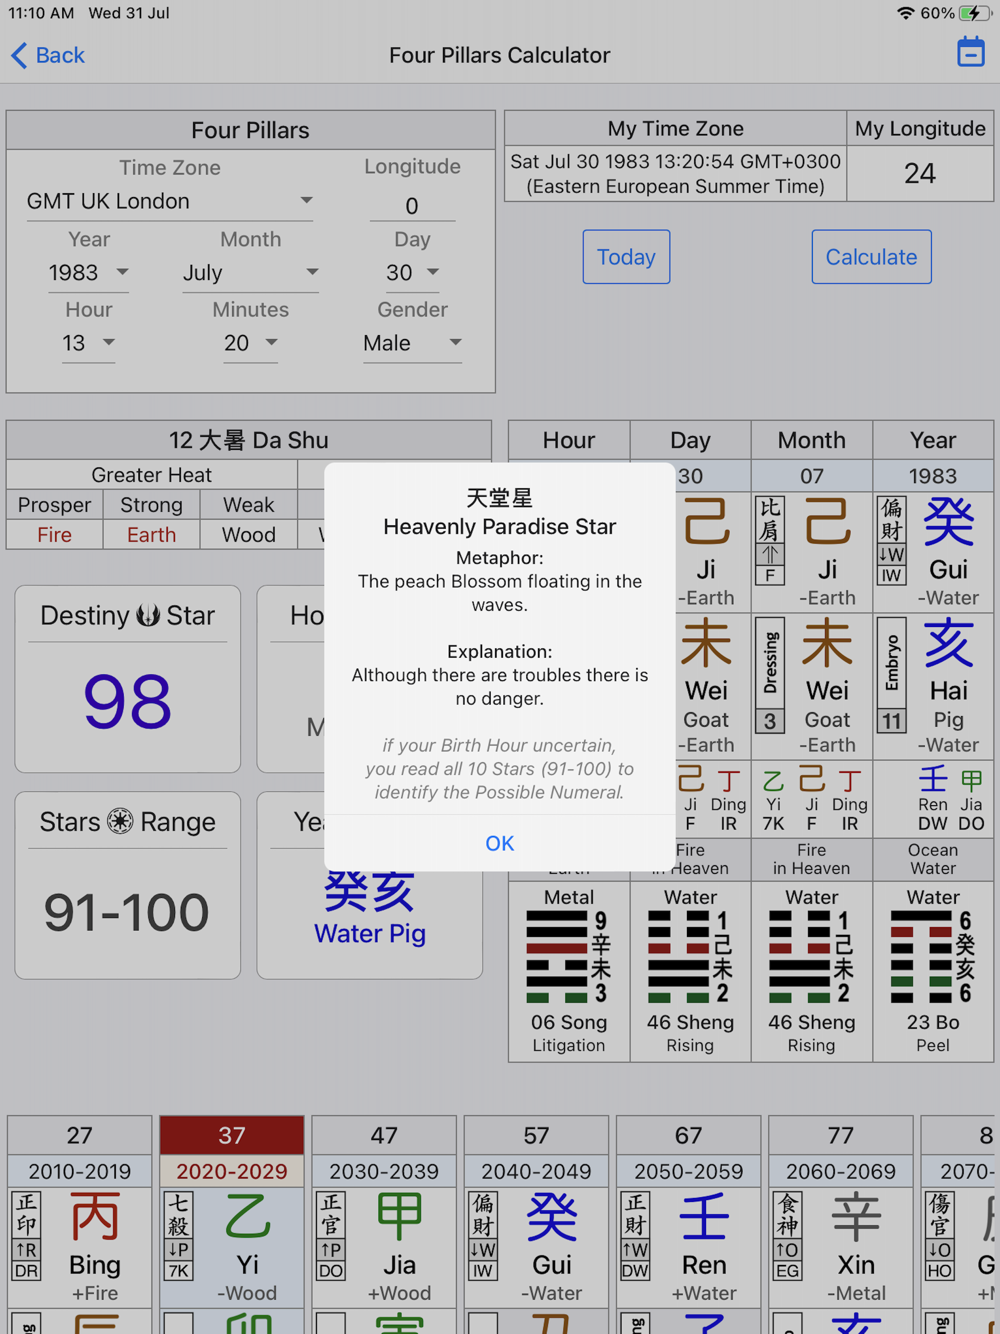Screen dimensions: 1000x1334
Task: Open the GMT UK London time zone dropdown
Action: [x=170, y=201]
